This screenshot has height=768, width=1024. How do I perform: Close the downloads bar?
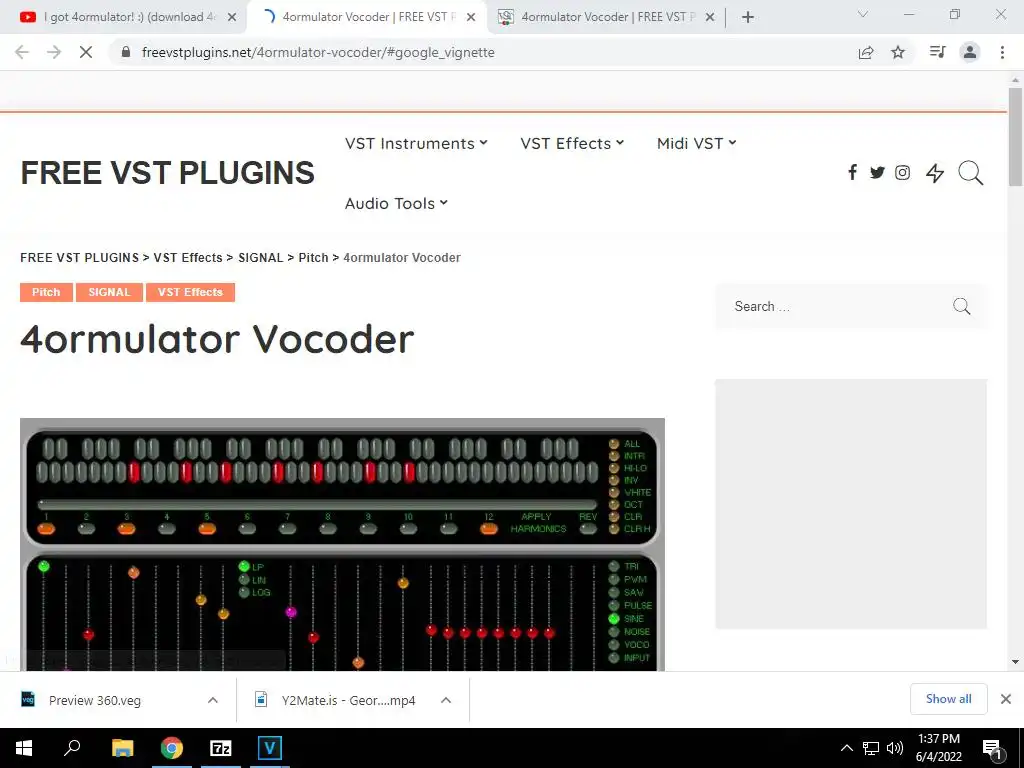(1006, 699)
